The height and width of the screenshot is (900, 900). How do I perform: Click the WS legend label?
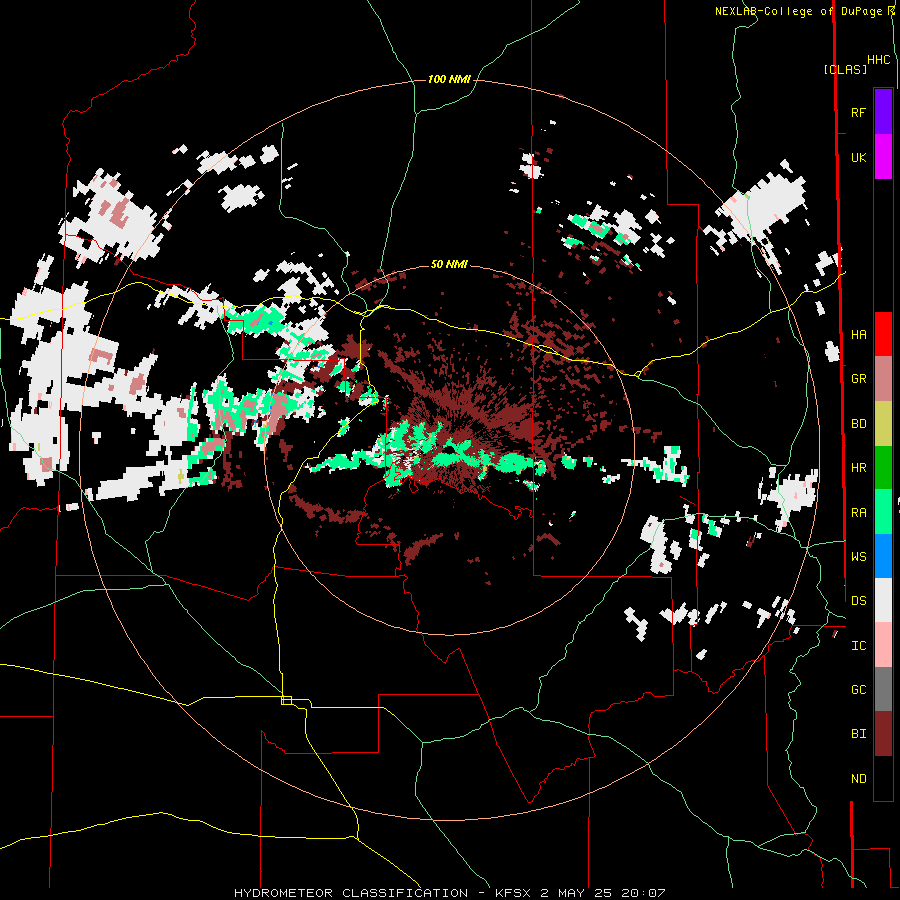[858, 556]
